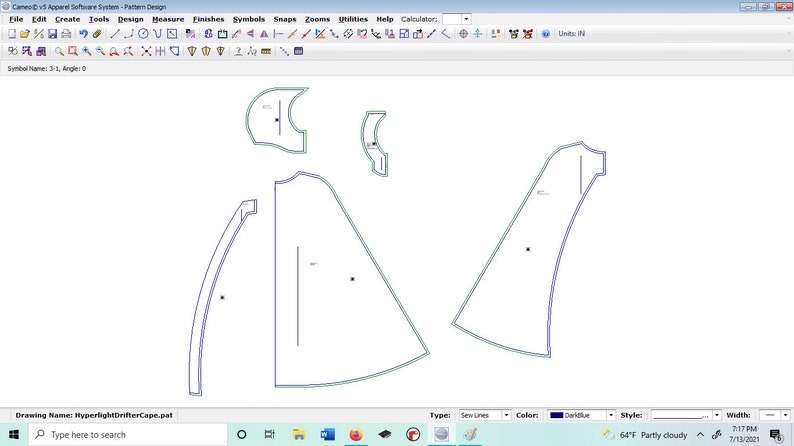Click the scissors percent icon in second toolbar
This screenshot has width=794, height=446.
pyautogui.click(x=13, y=51)
